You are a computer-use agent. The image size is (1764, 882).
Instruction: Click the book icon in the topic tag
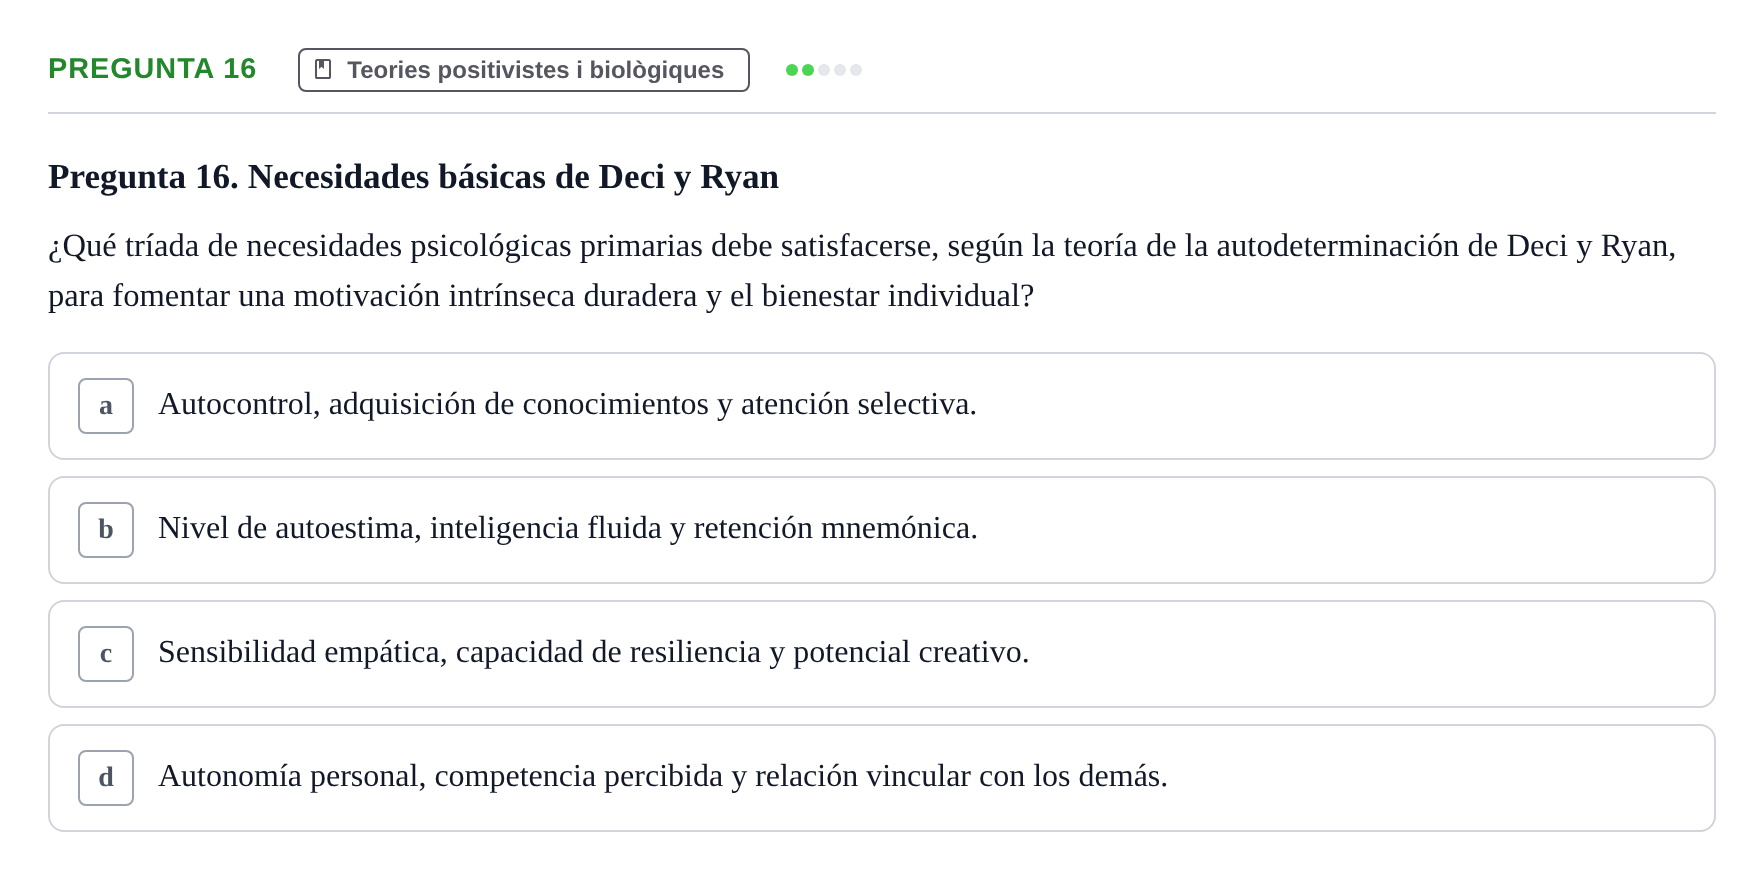tap(323, 69)
